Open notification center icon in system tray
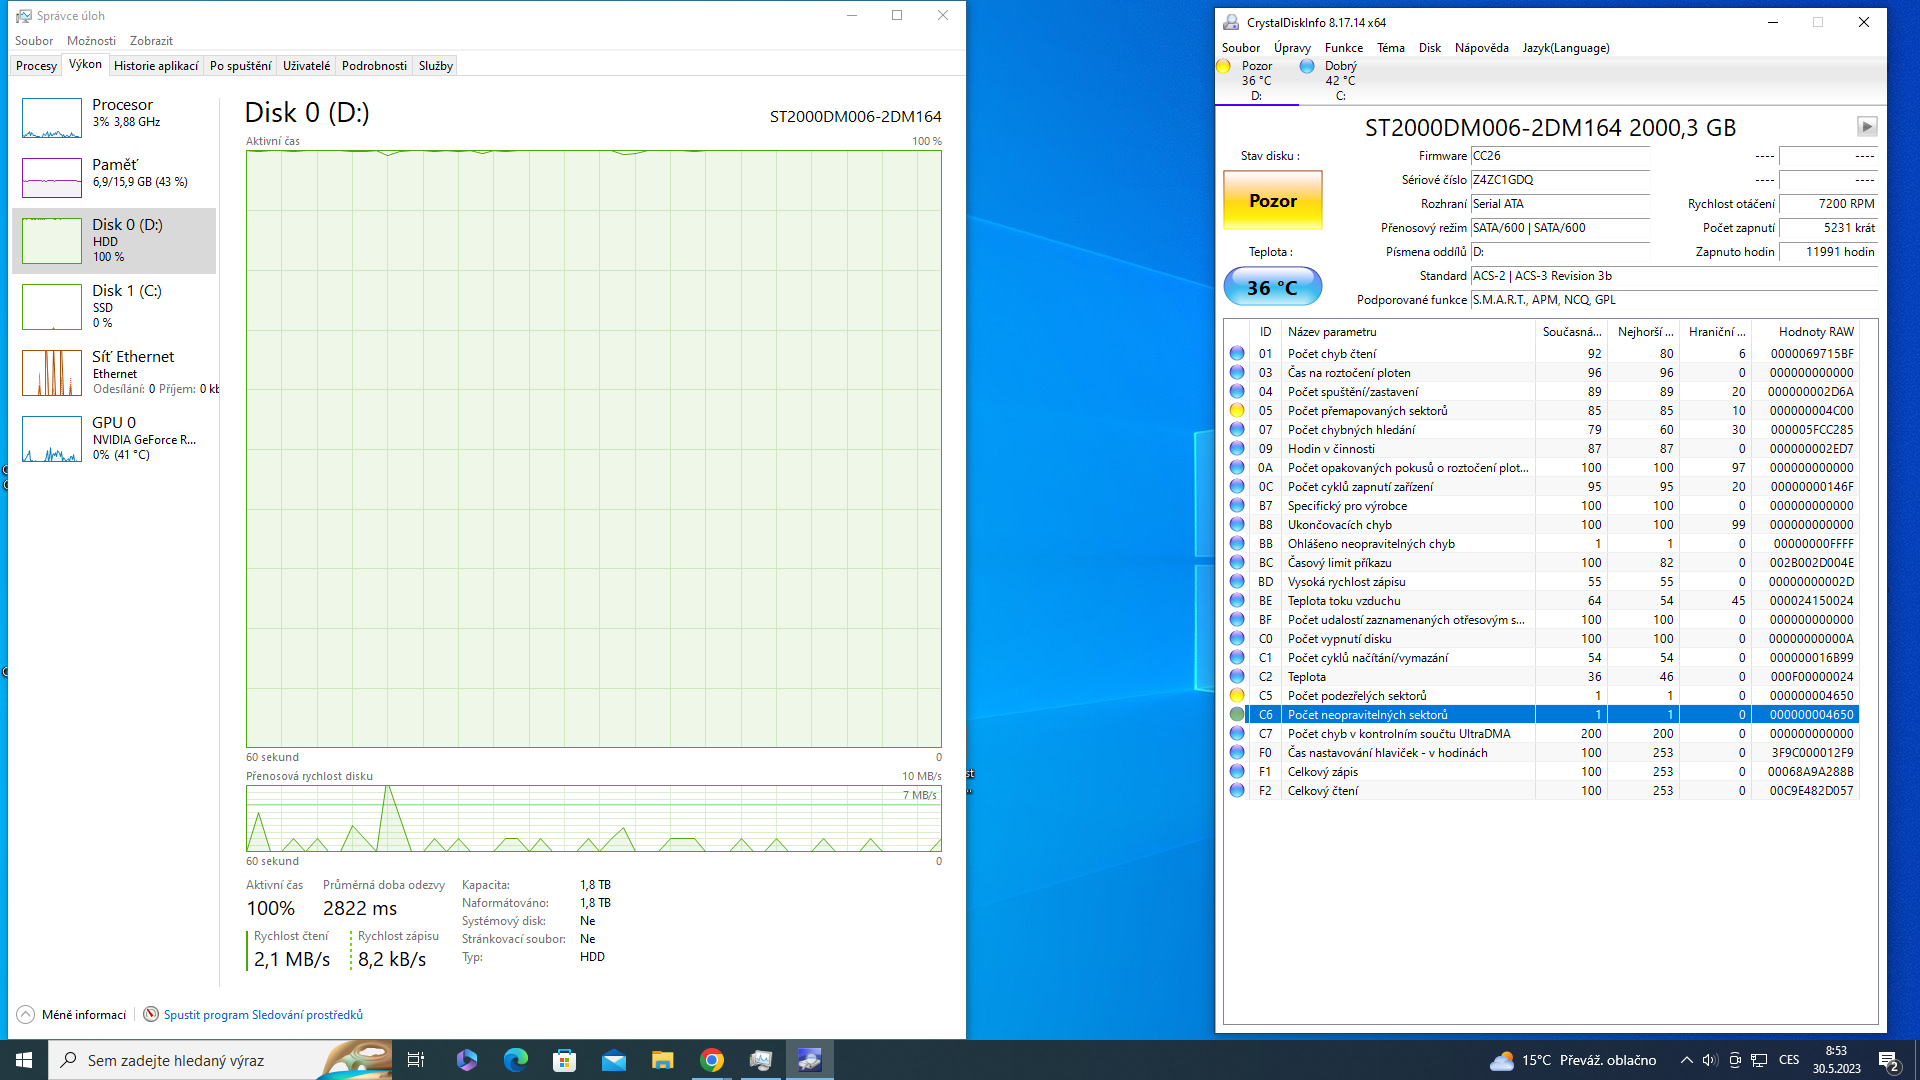 click(1888, 1060)
